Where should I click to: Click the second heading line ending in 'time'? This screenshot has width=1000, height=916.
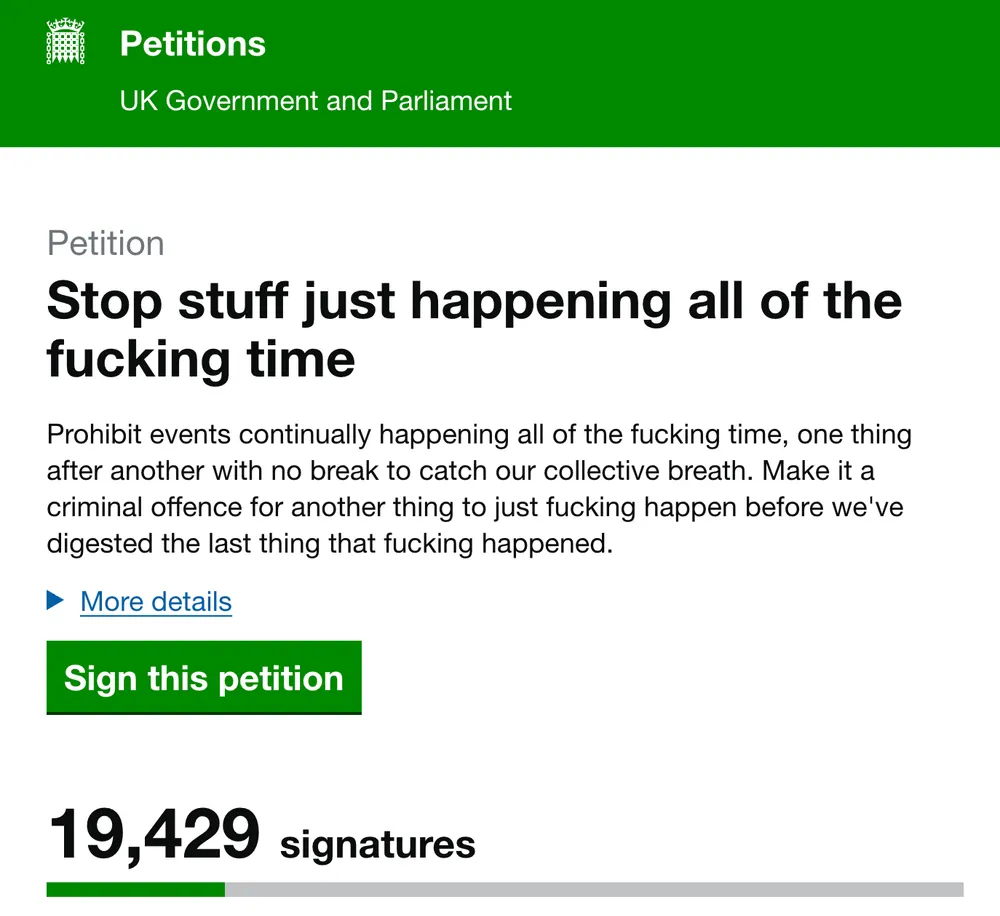pos(200,359)
